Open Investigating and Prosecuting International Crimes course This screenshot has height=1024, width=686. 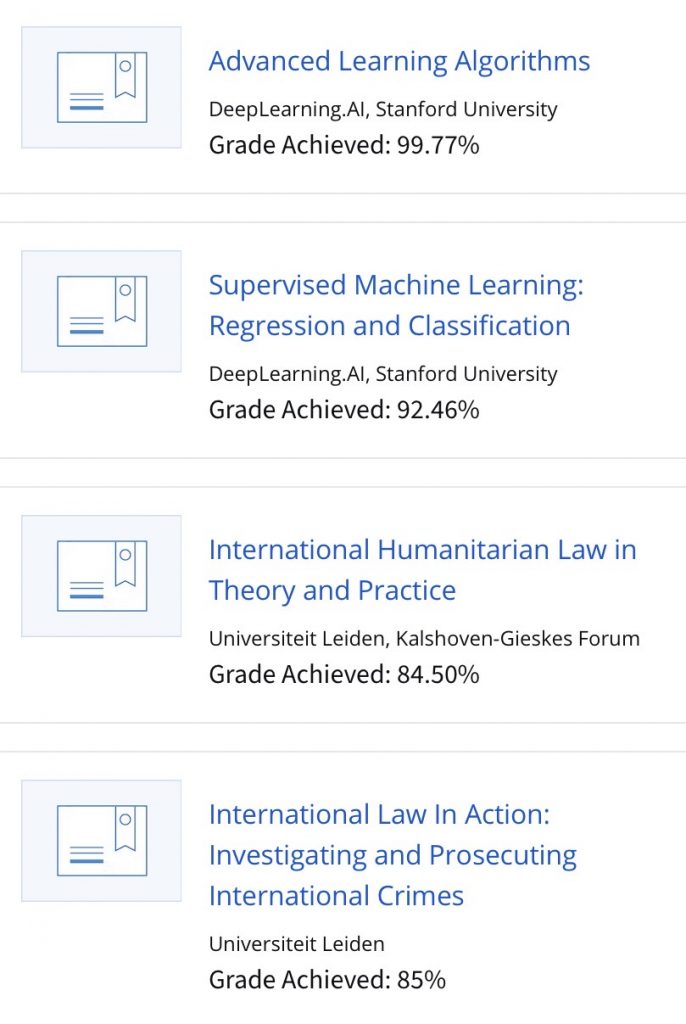pos(392,855)
